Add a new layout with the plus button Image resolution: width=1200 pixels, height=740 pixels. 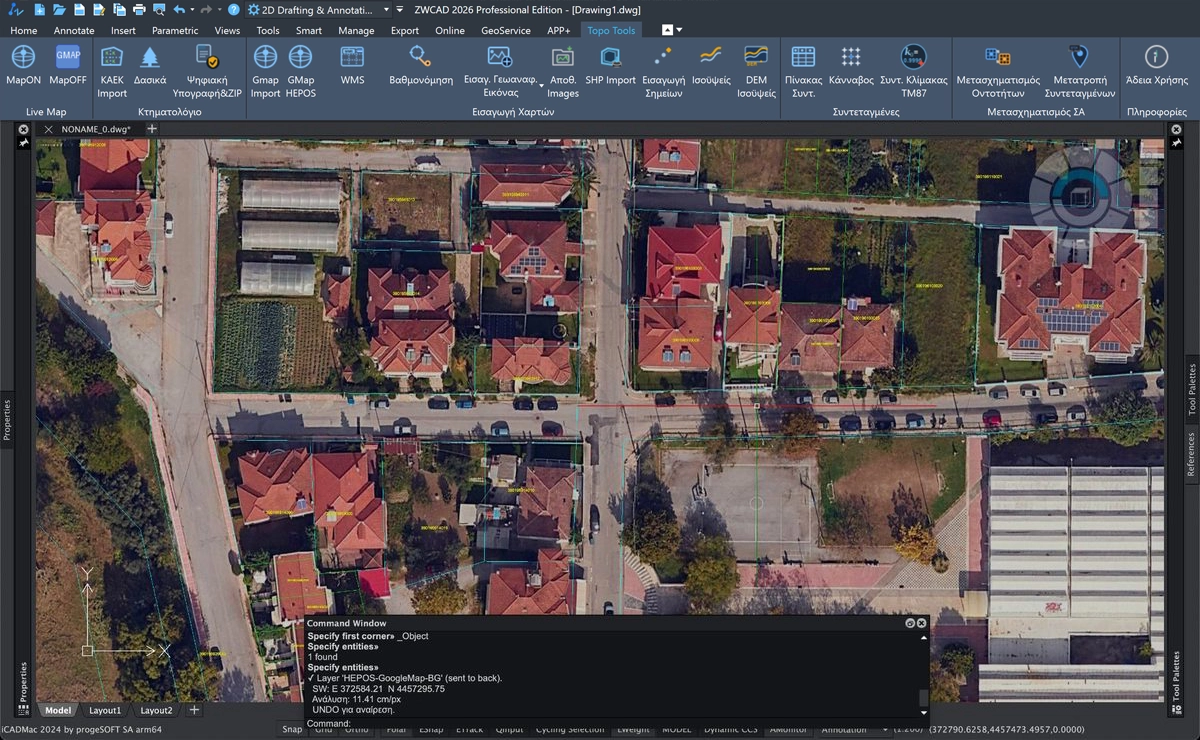tap(195, 710)
